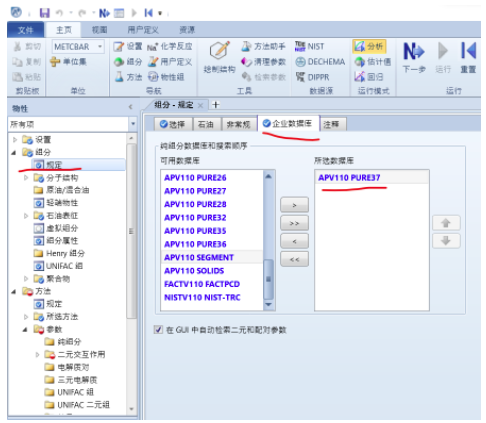486x423 pixels.
Task: Open the 所有项 filter dropdown
Action: click(x=133, y=124)
